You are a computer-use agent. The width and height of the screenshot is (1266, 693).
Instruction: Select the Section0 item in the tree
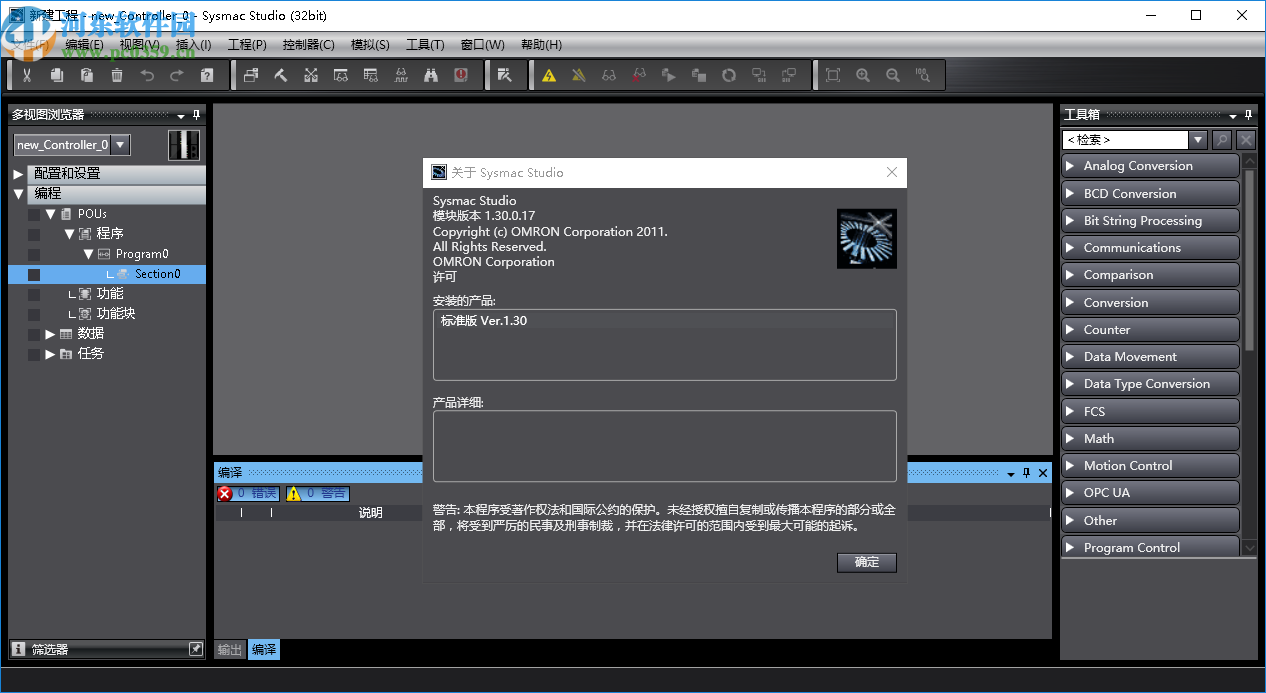(x=158, y=273)
